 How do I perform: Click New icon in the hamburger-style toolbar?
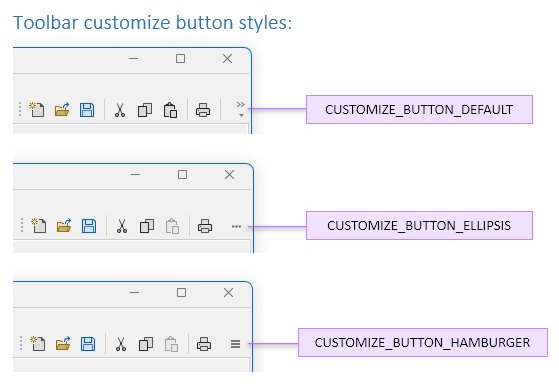[38, 344]
